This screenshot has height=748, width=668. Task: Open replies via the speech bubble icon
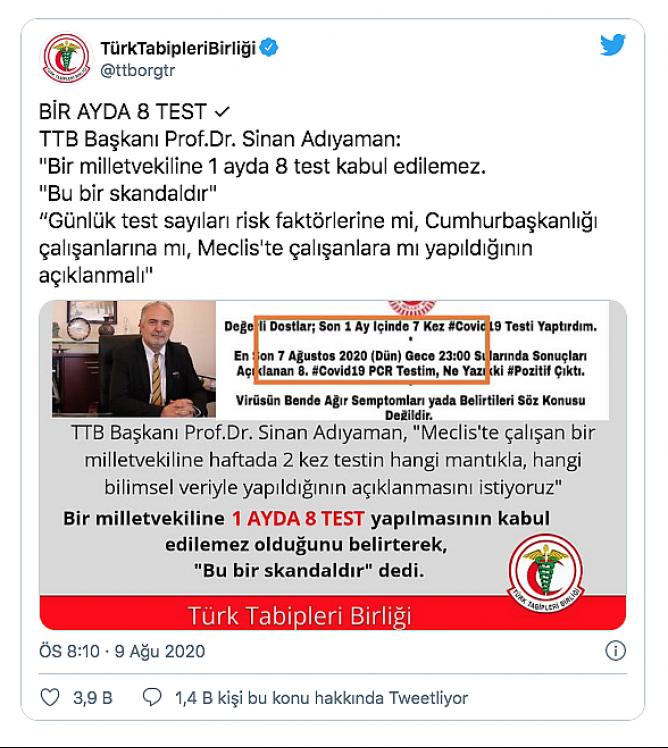point(152,697)
